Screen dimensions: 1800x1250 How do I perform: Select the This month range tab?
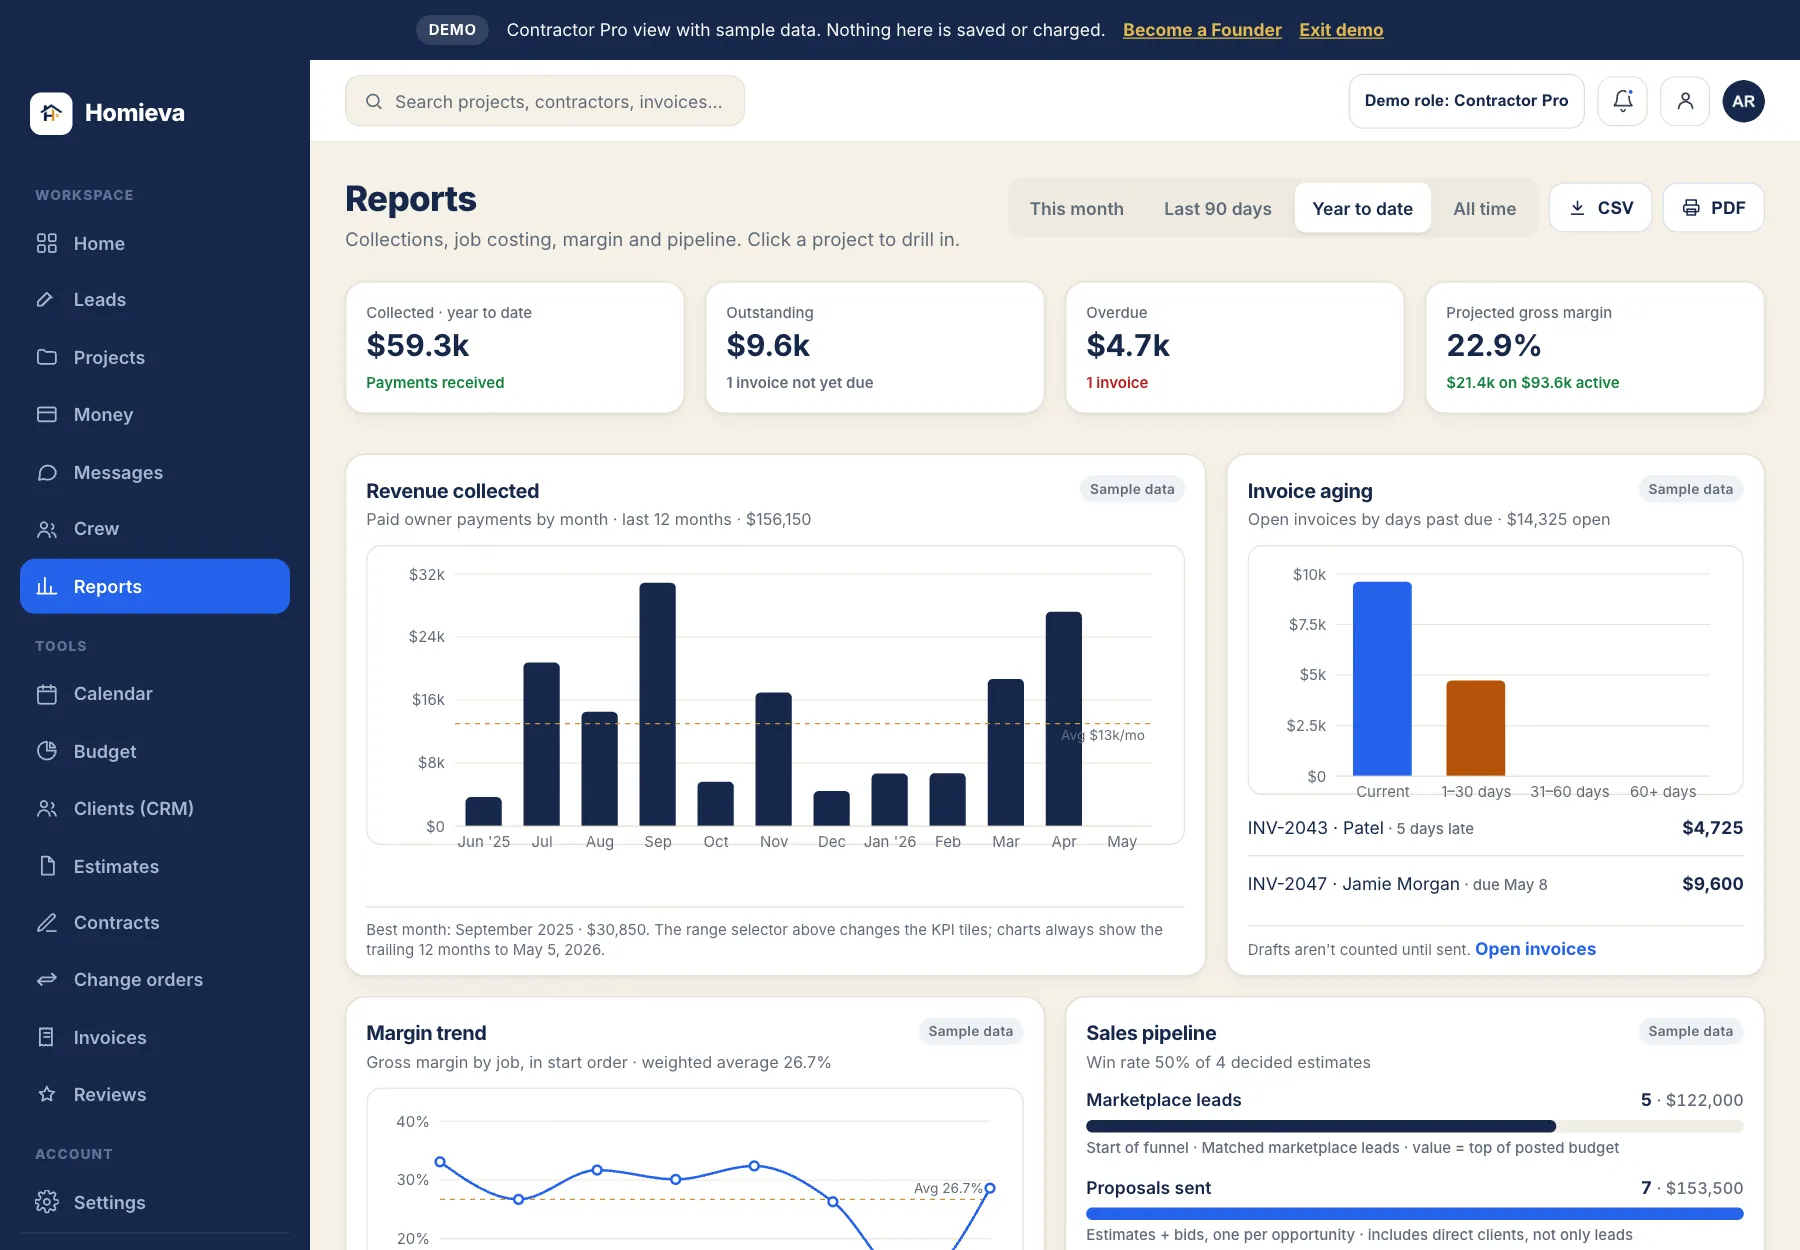pos(1076,208)
